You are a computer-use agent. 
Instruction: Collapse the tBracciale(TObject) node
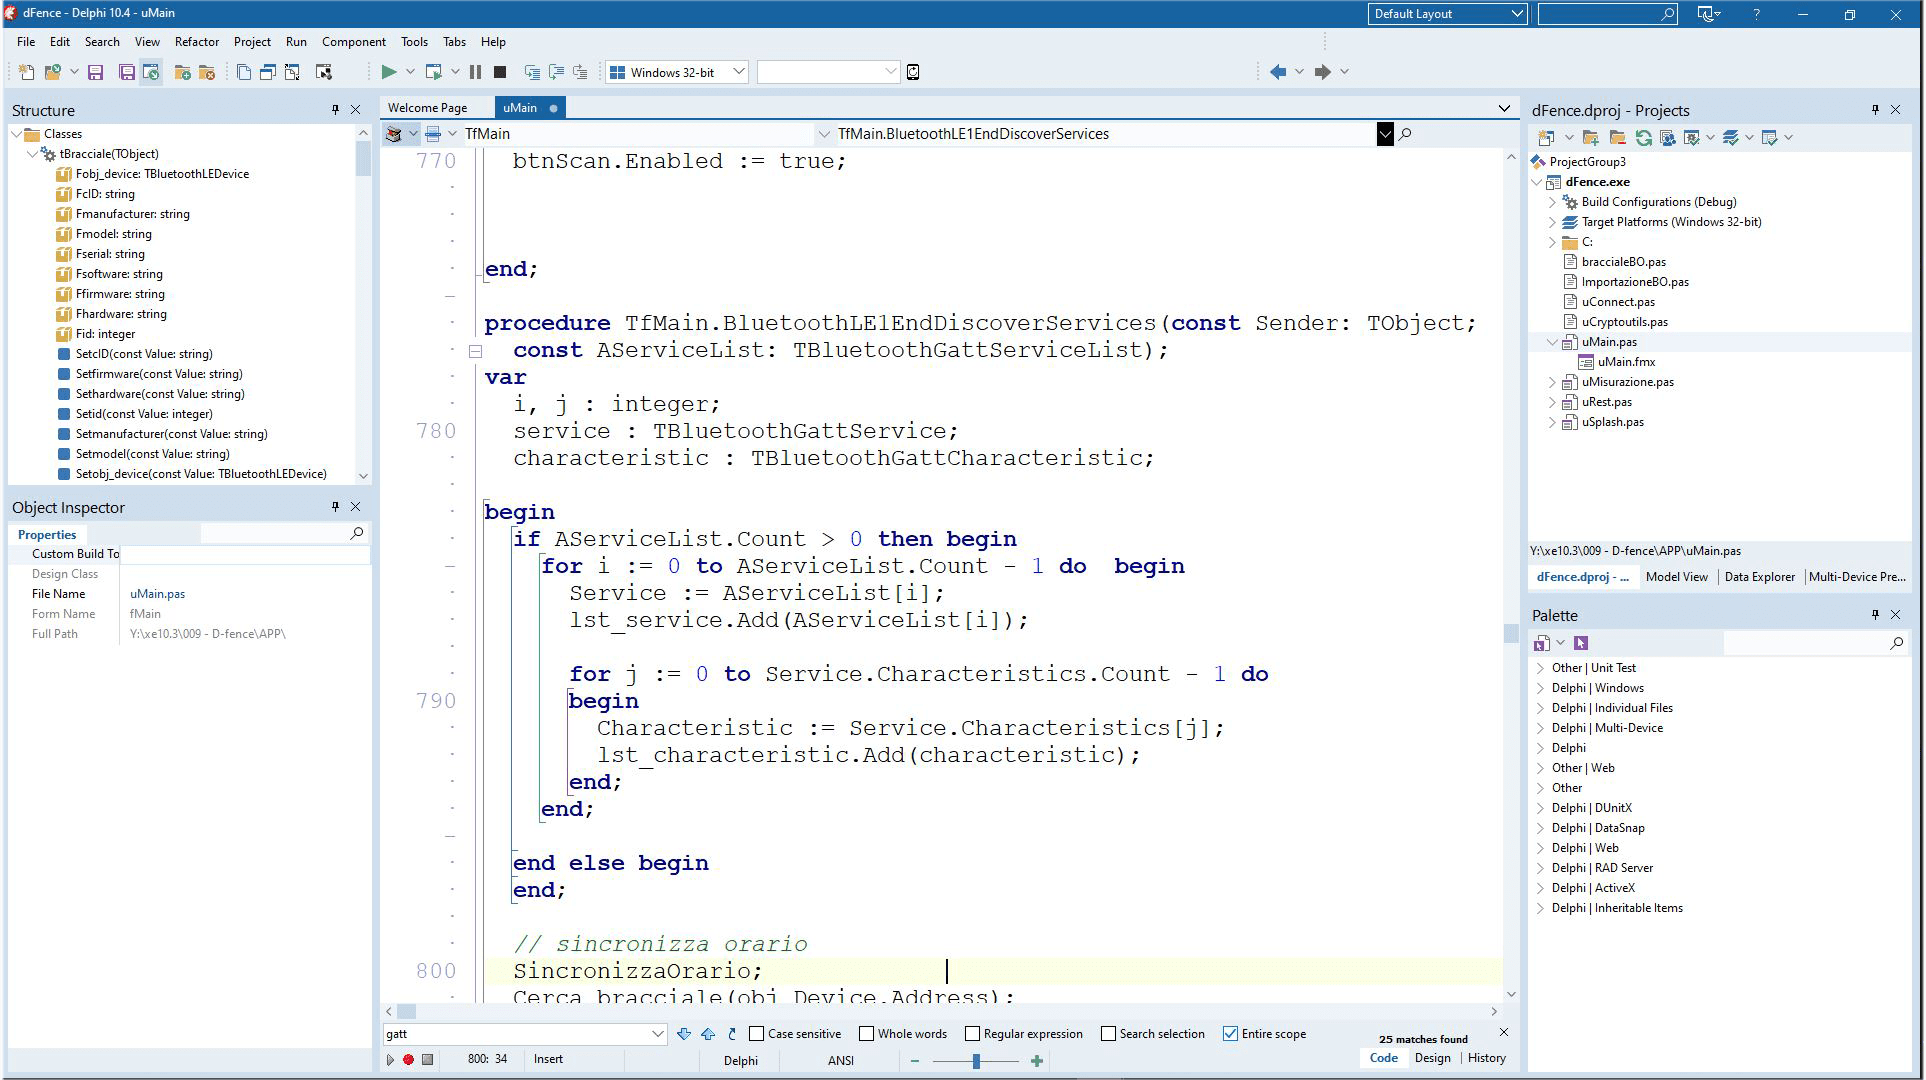tap(33, 154)
